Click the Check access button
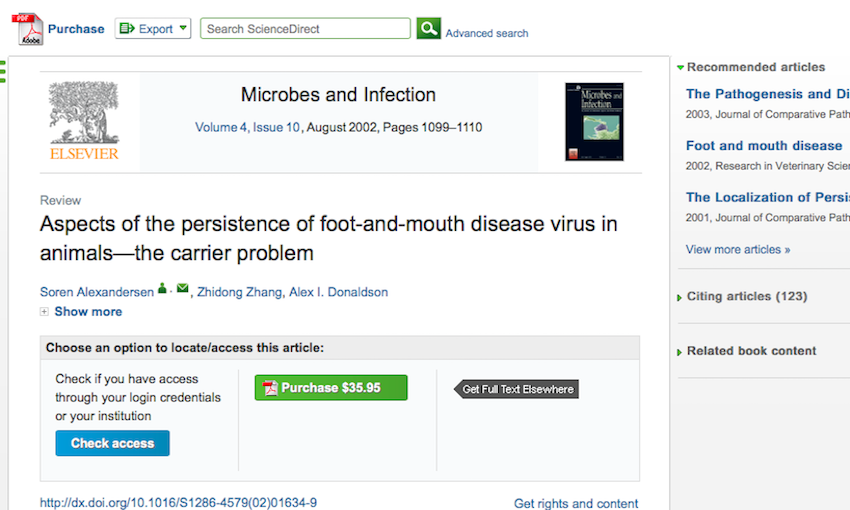Screen dimensions: 850x510 (x=112, y=443)
